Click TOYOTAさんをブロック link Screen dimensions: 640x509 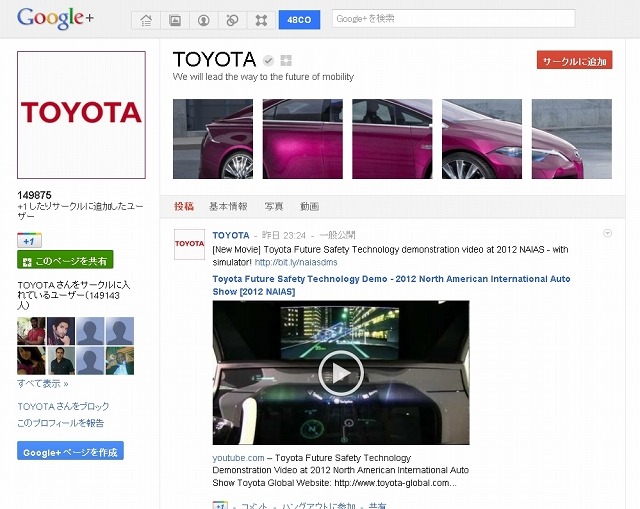coord(63,407)
